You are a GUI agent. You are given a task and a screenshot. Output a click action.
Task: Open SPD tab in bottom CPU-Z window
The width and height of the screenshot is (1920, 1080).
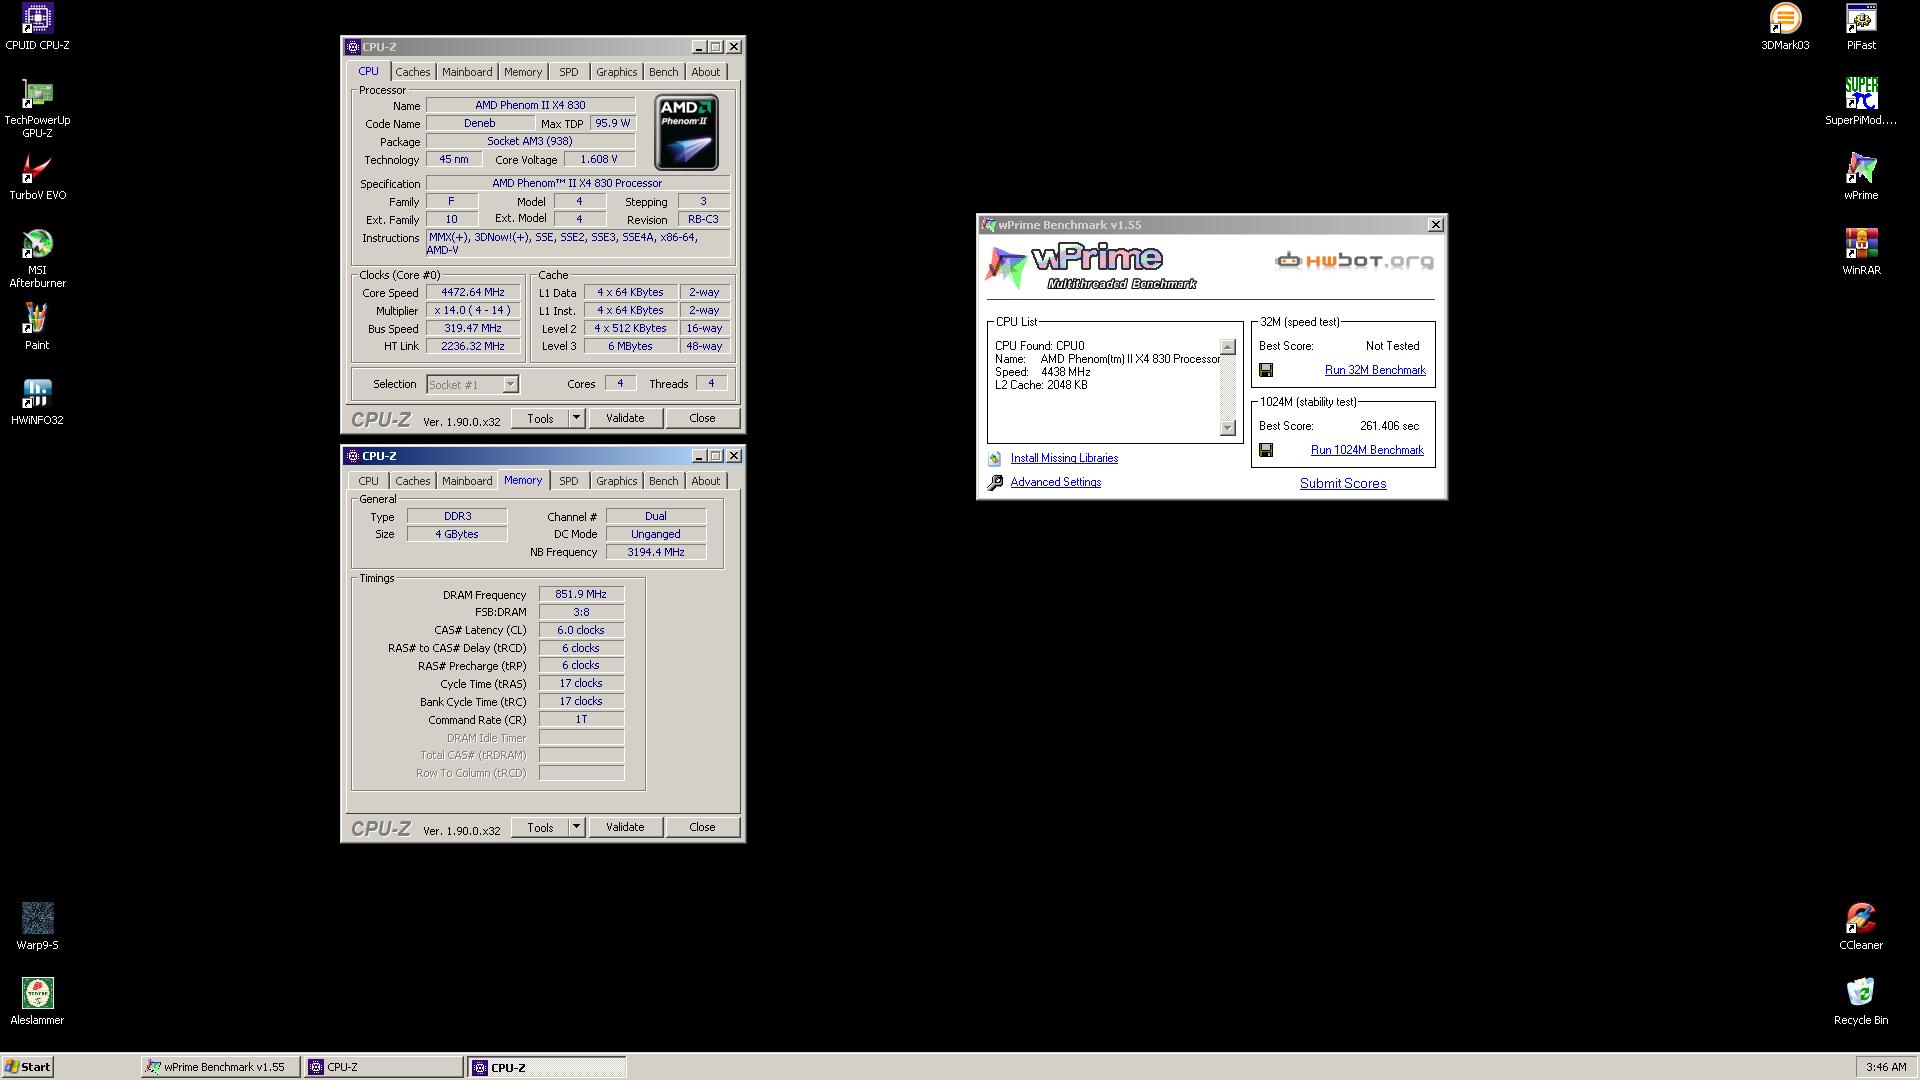(x=569, y=481)
